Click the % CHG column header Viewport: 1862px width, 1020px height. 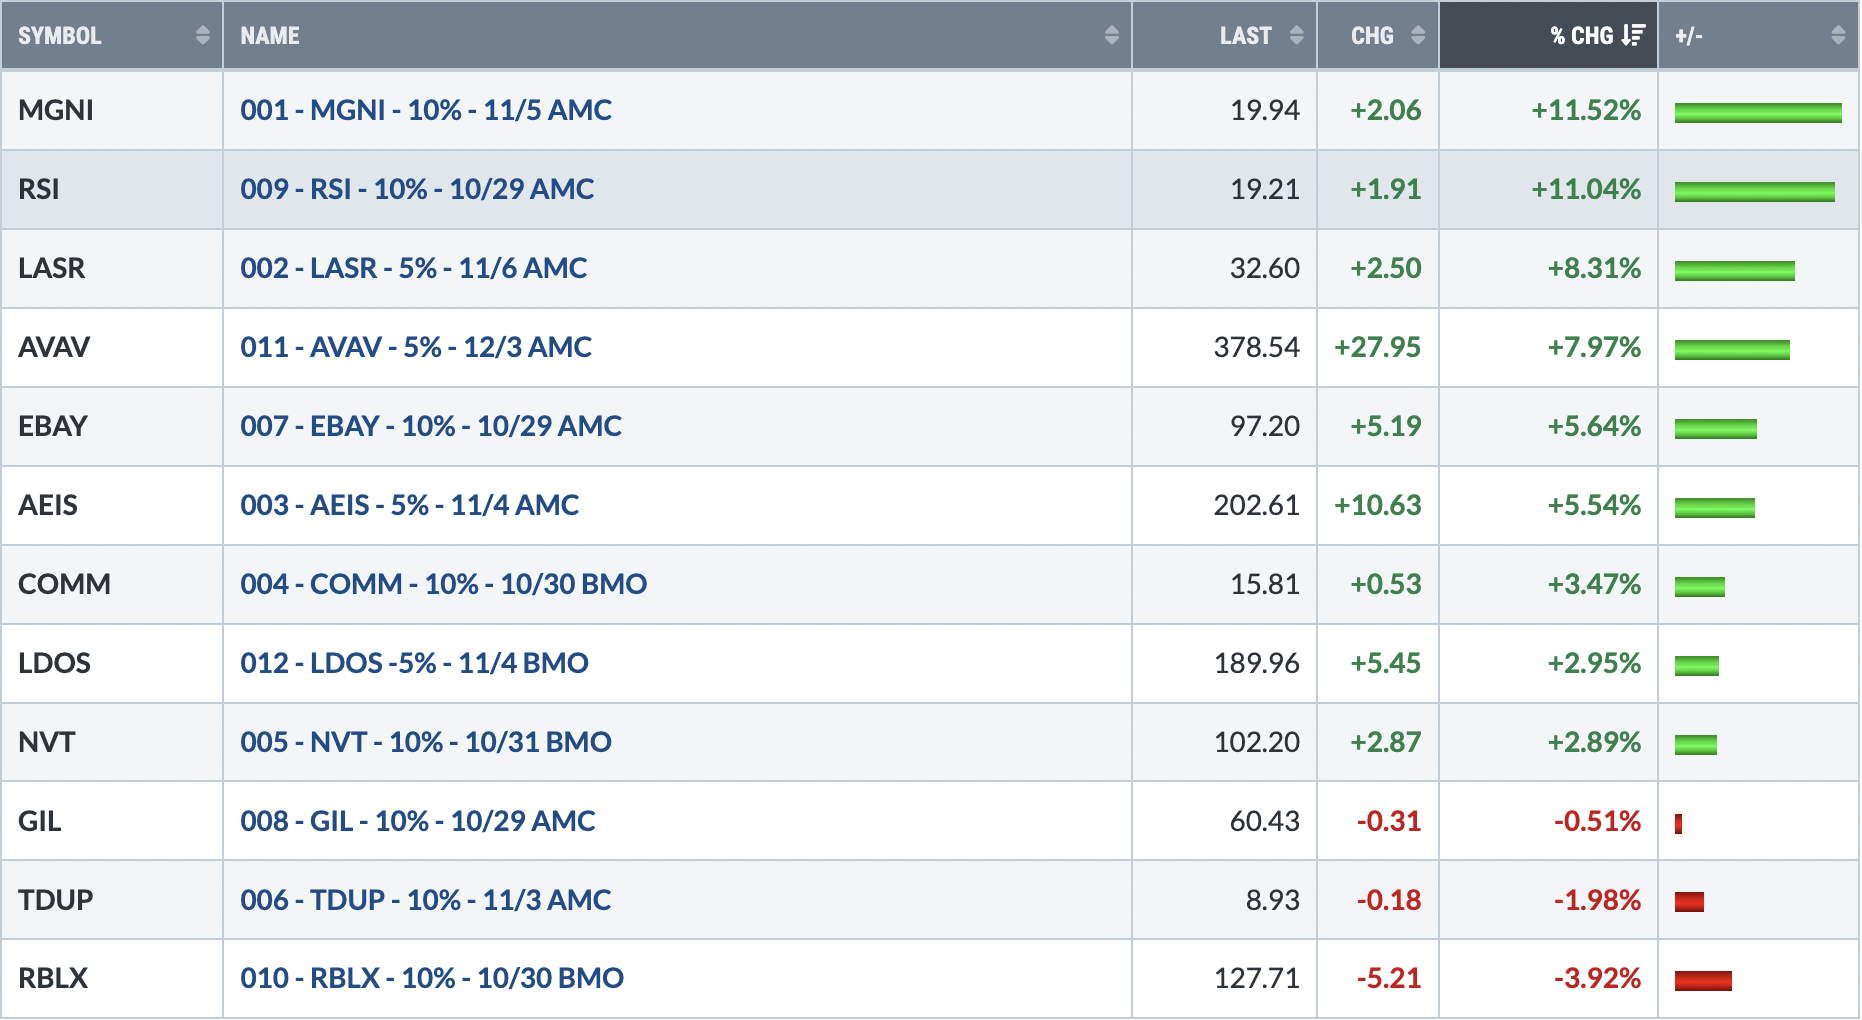[1548, 36]
